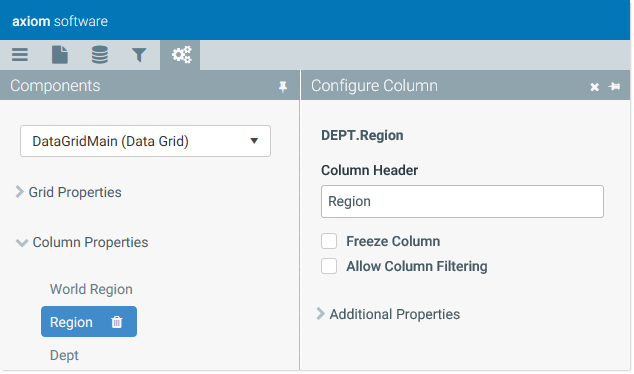The width and height of the screenshot is (634, 374).
Task: Enable Allow Column Filtering checkbox
Action: [x=329, y=266]
